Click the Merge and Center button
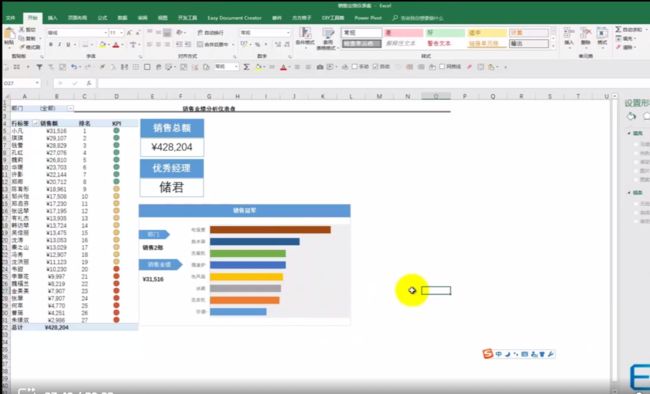 point(213,44)
